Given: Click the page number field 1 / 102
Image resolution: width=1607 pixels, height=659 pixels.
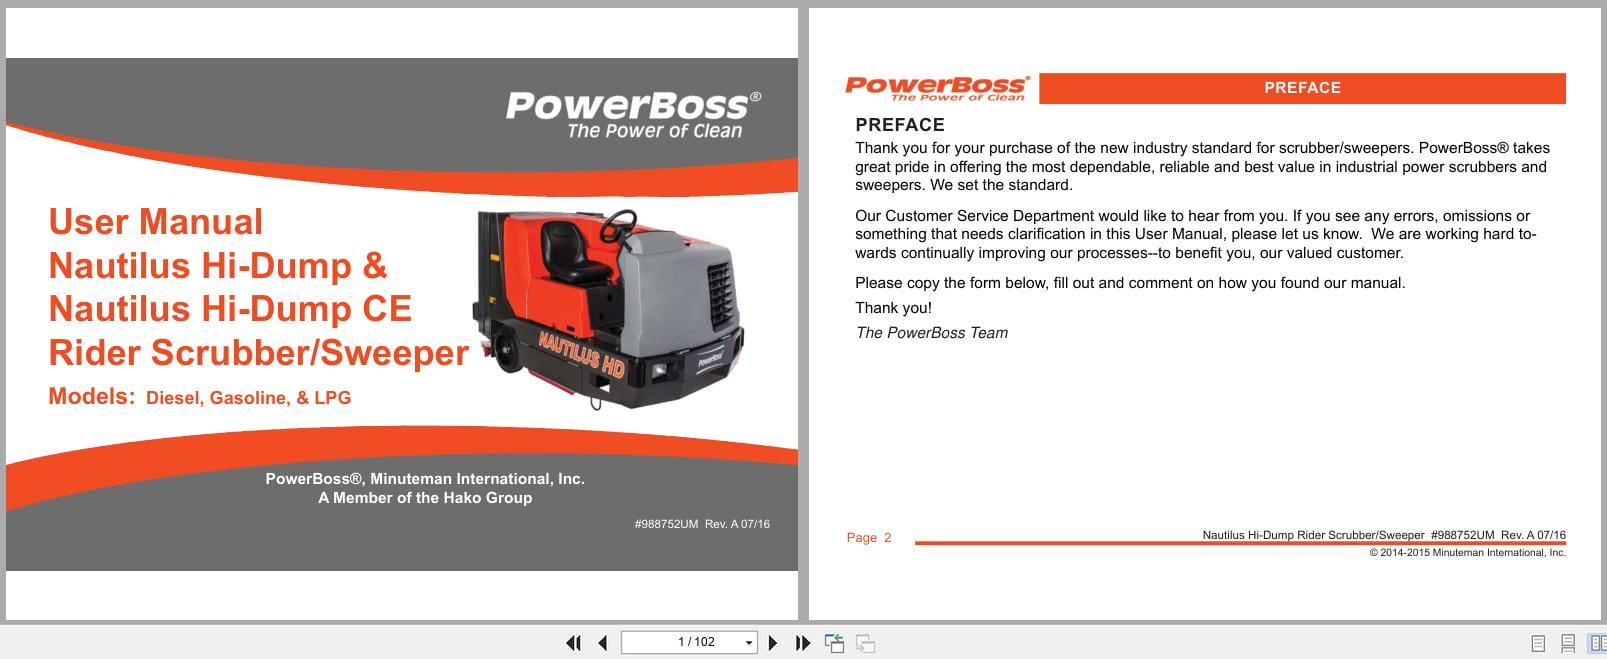Looking at the screenshot, I should pyautogui.click(x=688, y=642).
